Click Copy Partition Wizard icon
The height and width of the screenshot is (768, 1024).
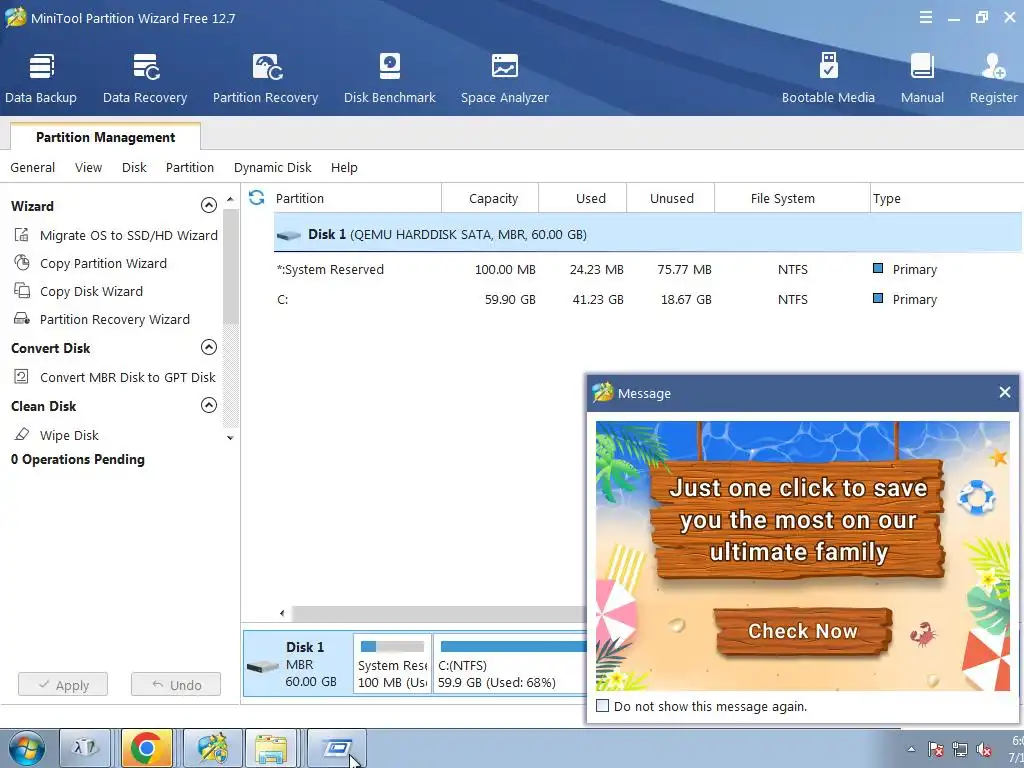pyautogui.click(x=22, y=263)
